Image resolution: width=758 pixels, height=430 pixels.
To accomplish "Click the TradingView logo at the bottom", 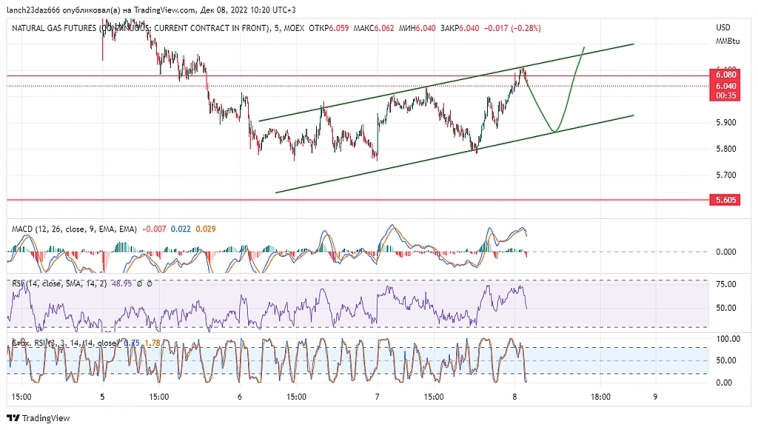I will (x=38, y=418).
